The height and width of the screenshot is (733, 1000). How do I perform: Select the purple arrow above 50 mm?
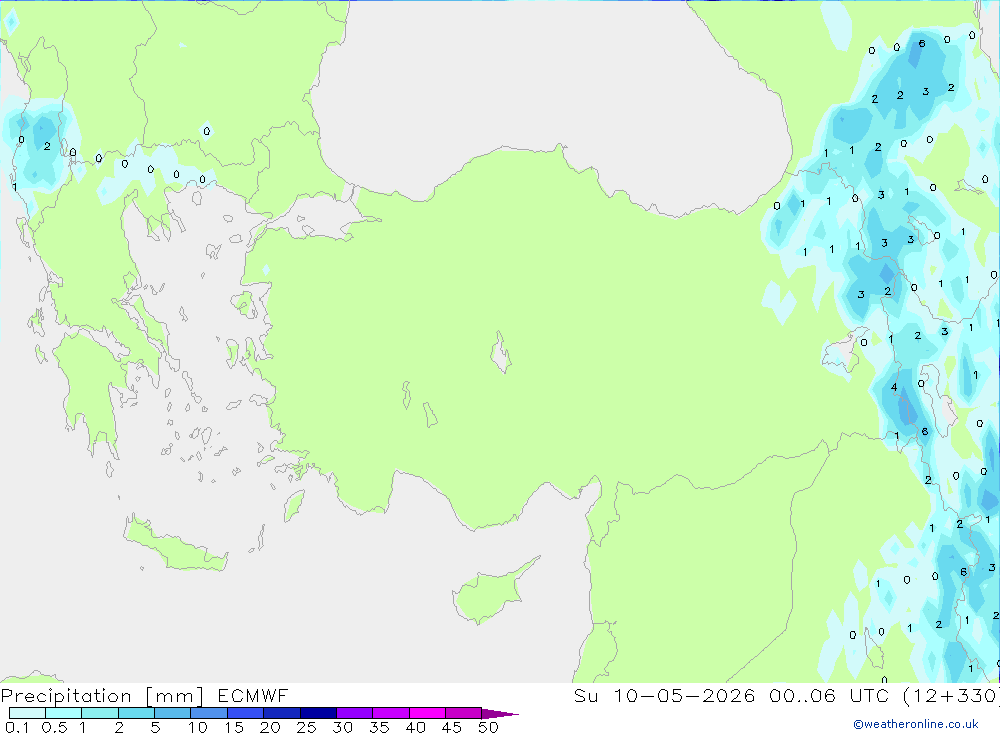coord(500,713)
